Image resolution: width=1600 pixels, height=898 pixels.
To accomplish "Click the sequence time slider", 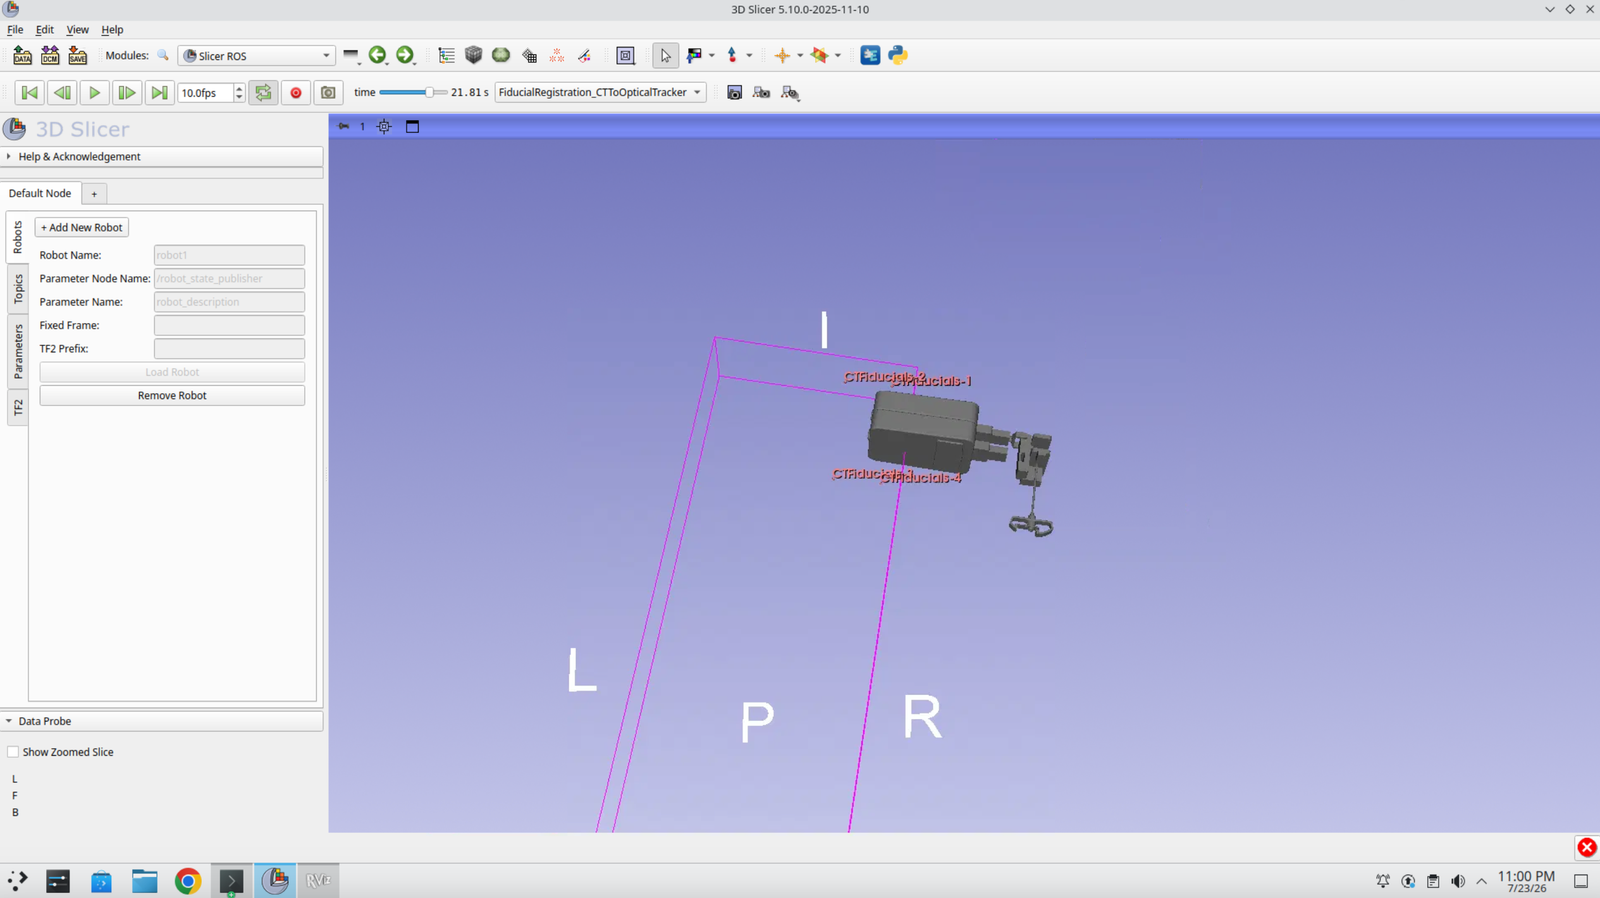I will pos(412,92).
